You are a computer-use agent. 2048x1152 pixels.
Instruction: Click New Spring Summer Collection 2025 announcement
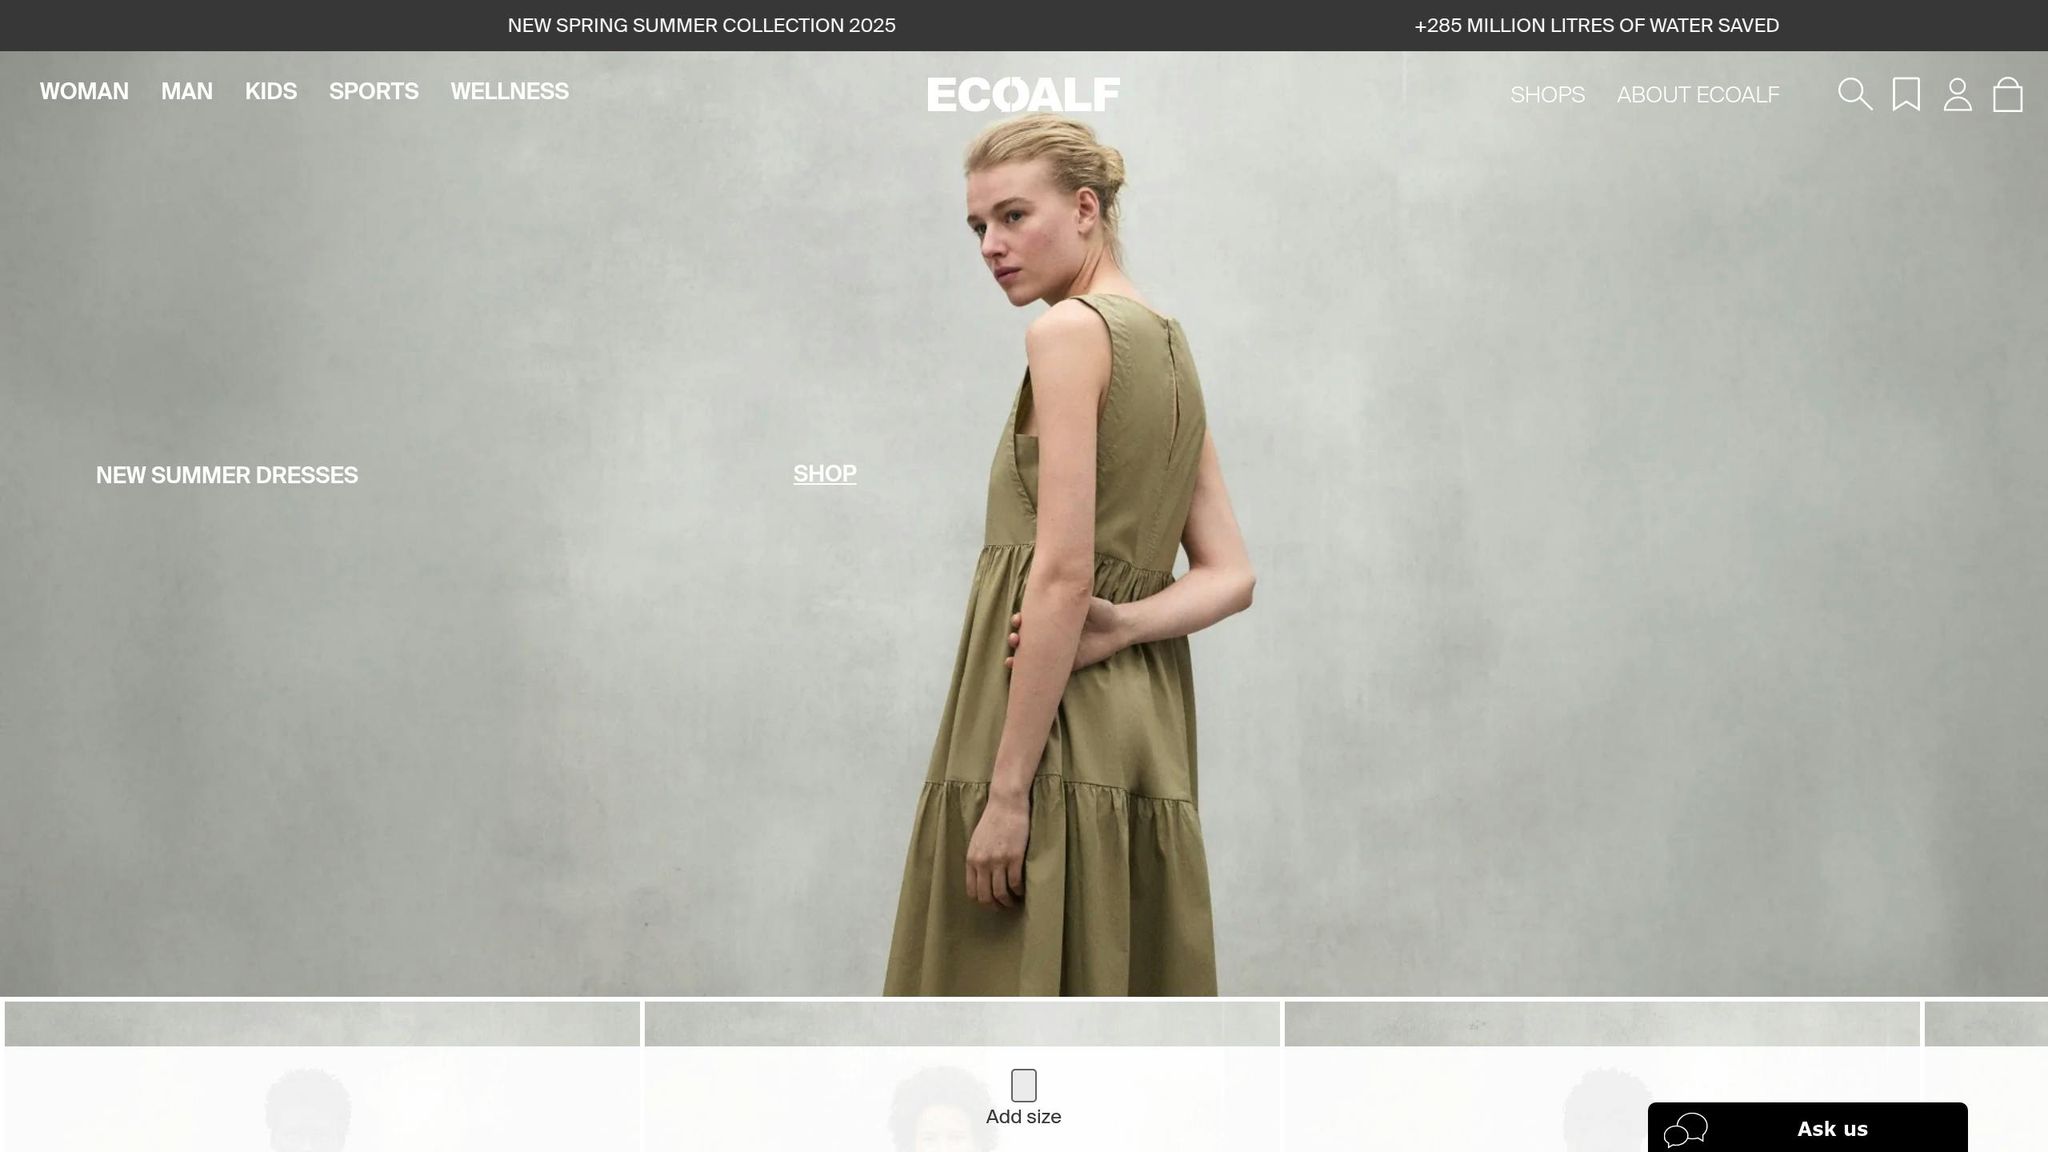(702, 26)
